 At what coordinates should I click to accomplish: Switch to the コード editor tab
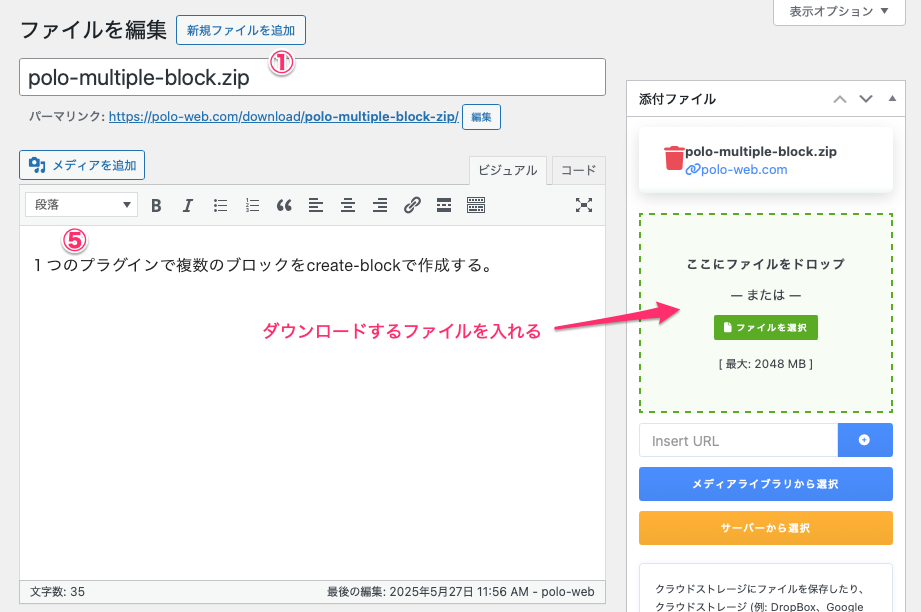pos(578,171)
